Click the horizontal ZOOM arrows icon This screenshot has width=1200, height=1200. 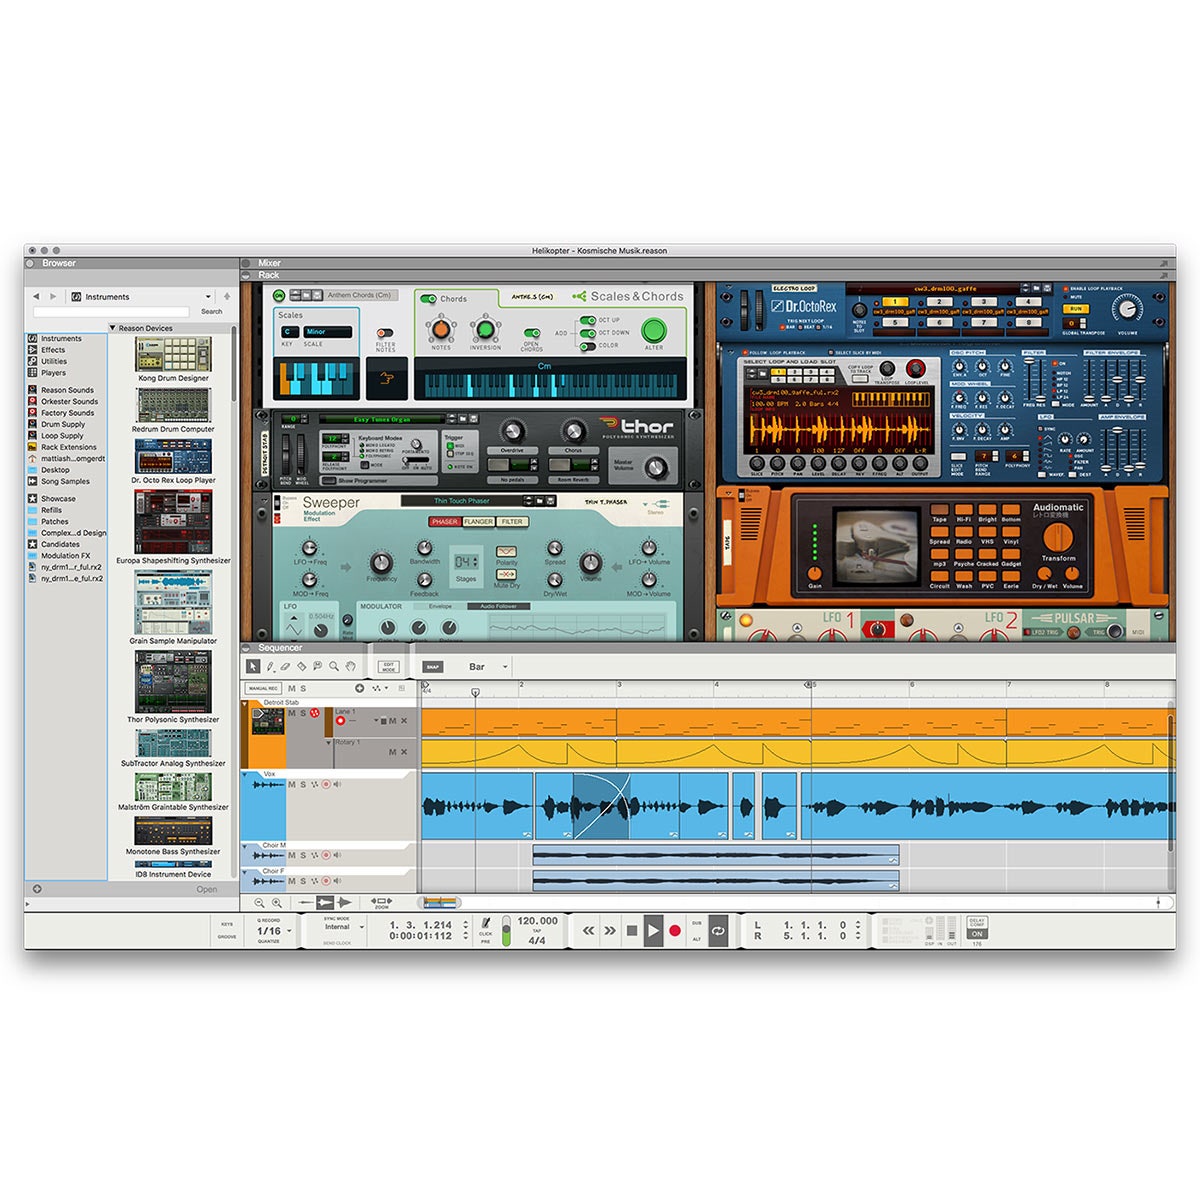pos(382,902)
